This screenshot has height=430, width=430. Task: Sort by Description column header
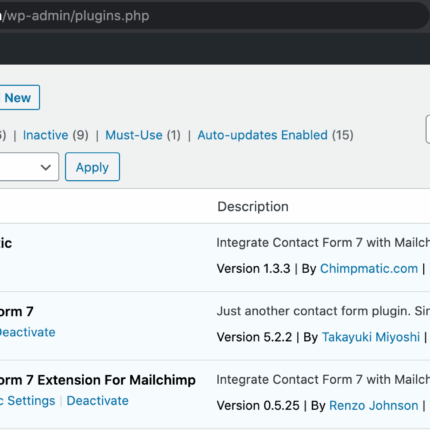[x=253, y=207]
